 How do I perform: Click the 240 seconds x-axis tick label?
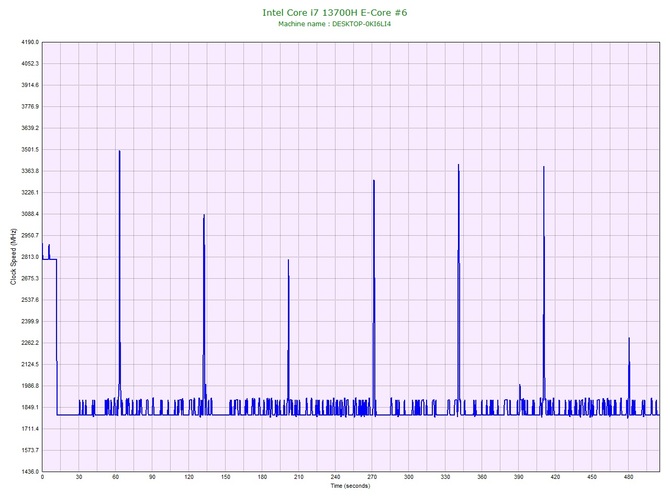(x=335, y=477)
